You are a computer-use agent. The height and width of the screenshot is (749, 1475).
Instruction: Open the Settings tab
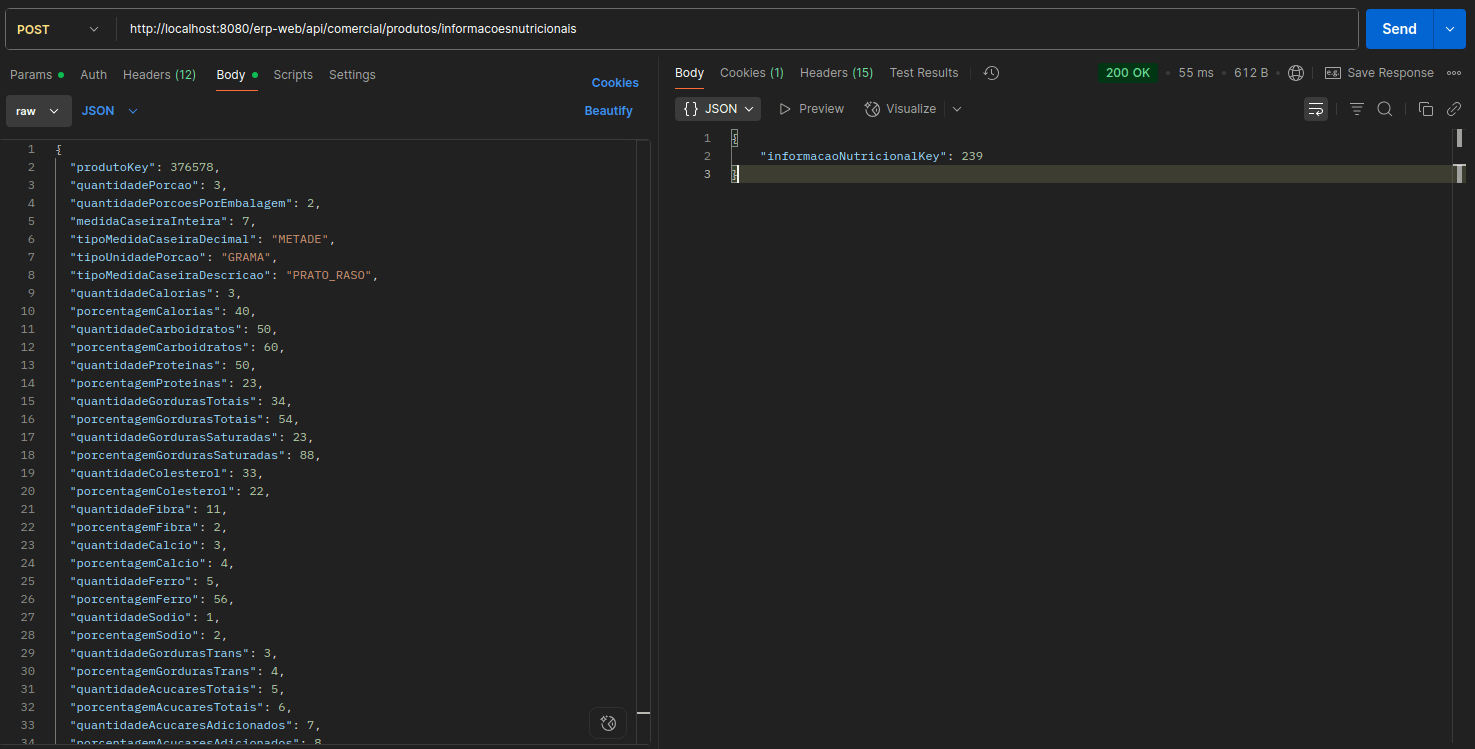[352, 75]
